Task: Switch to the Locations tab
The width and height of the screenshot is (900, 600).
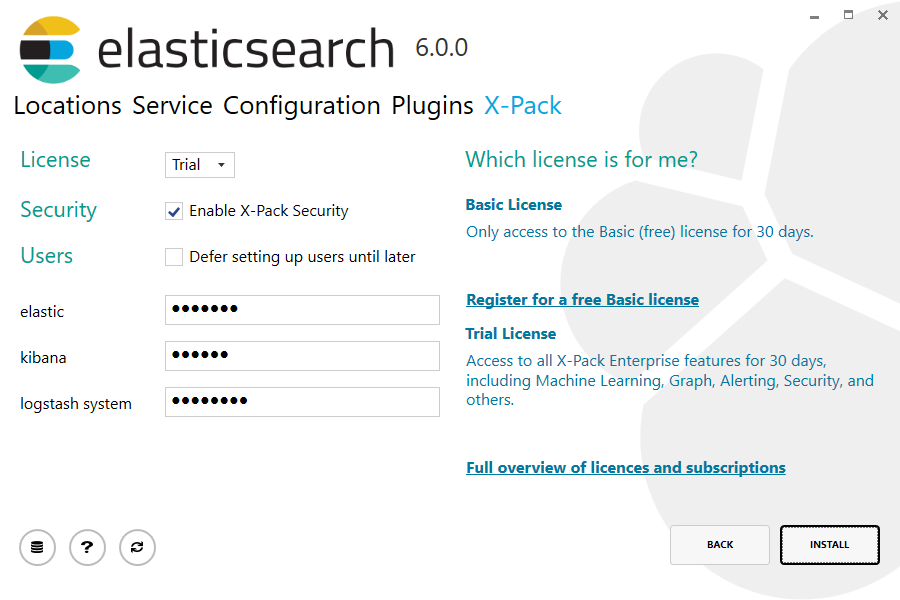Action: pos(67,106)
